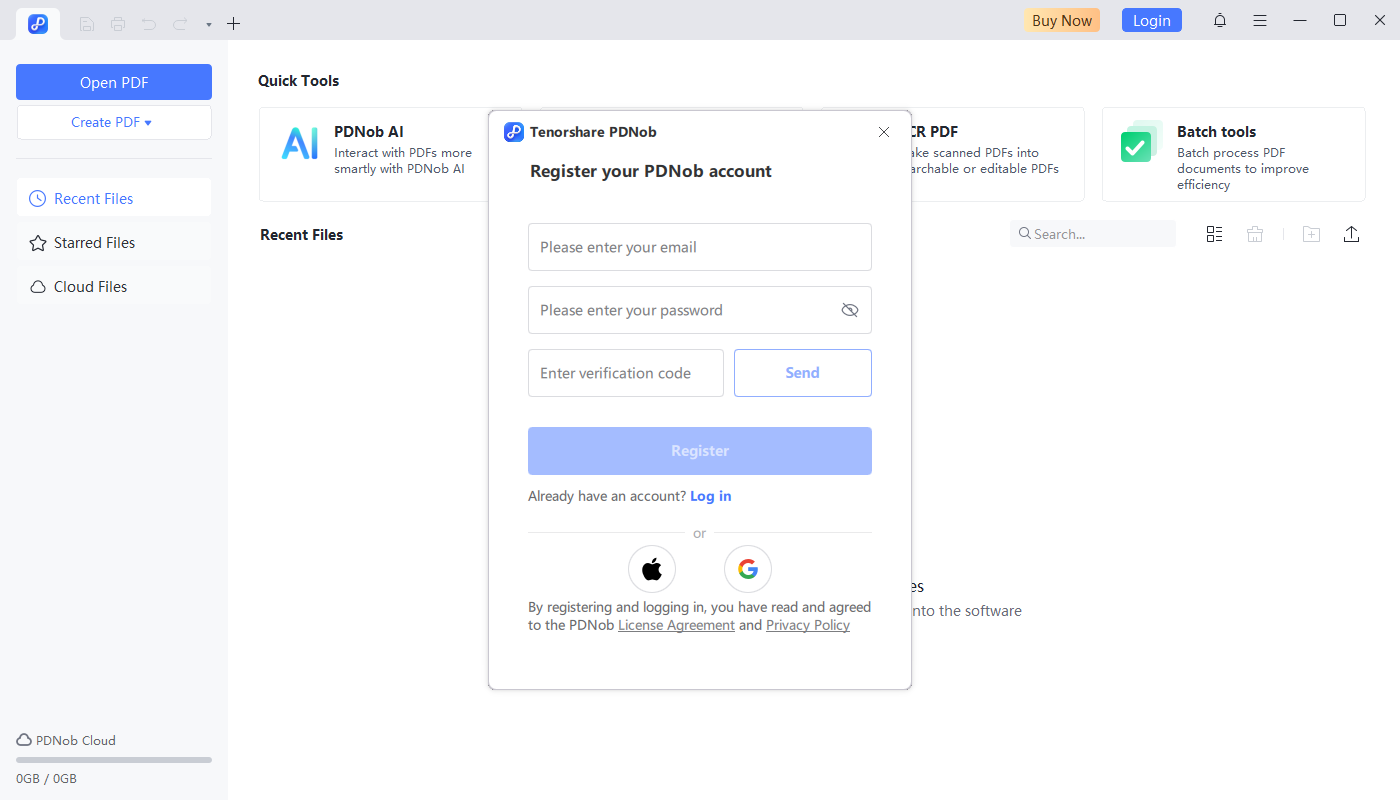Toggle password visibility in register dialog
Image resolution: width=1400 pixels, height=800 pixels.
[850, 310]
